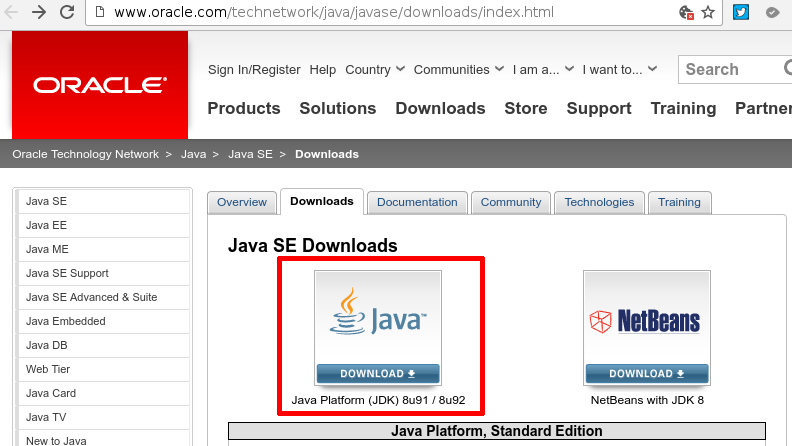Open the Solutions menu
Screen dimensions: 792x446
pyautogui.click(x=338, y=108)
